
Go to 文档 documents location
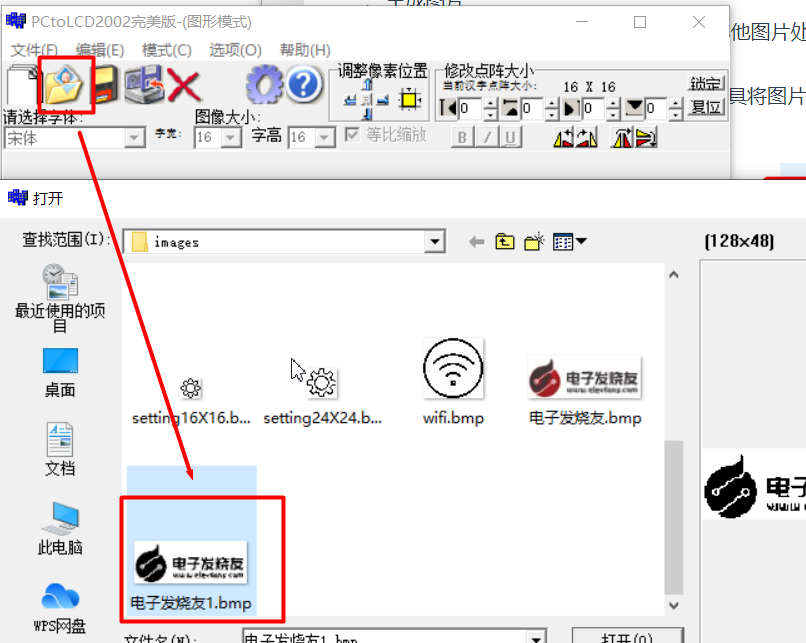(60, 450)
